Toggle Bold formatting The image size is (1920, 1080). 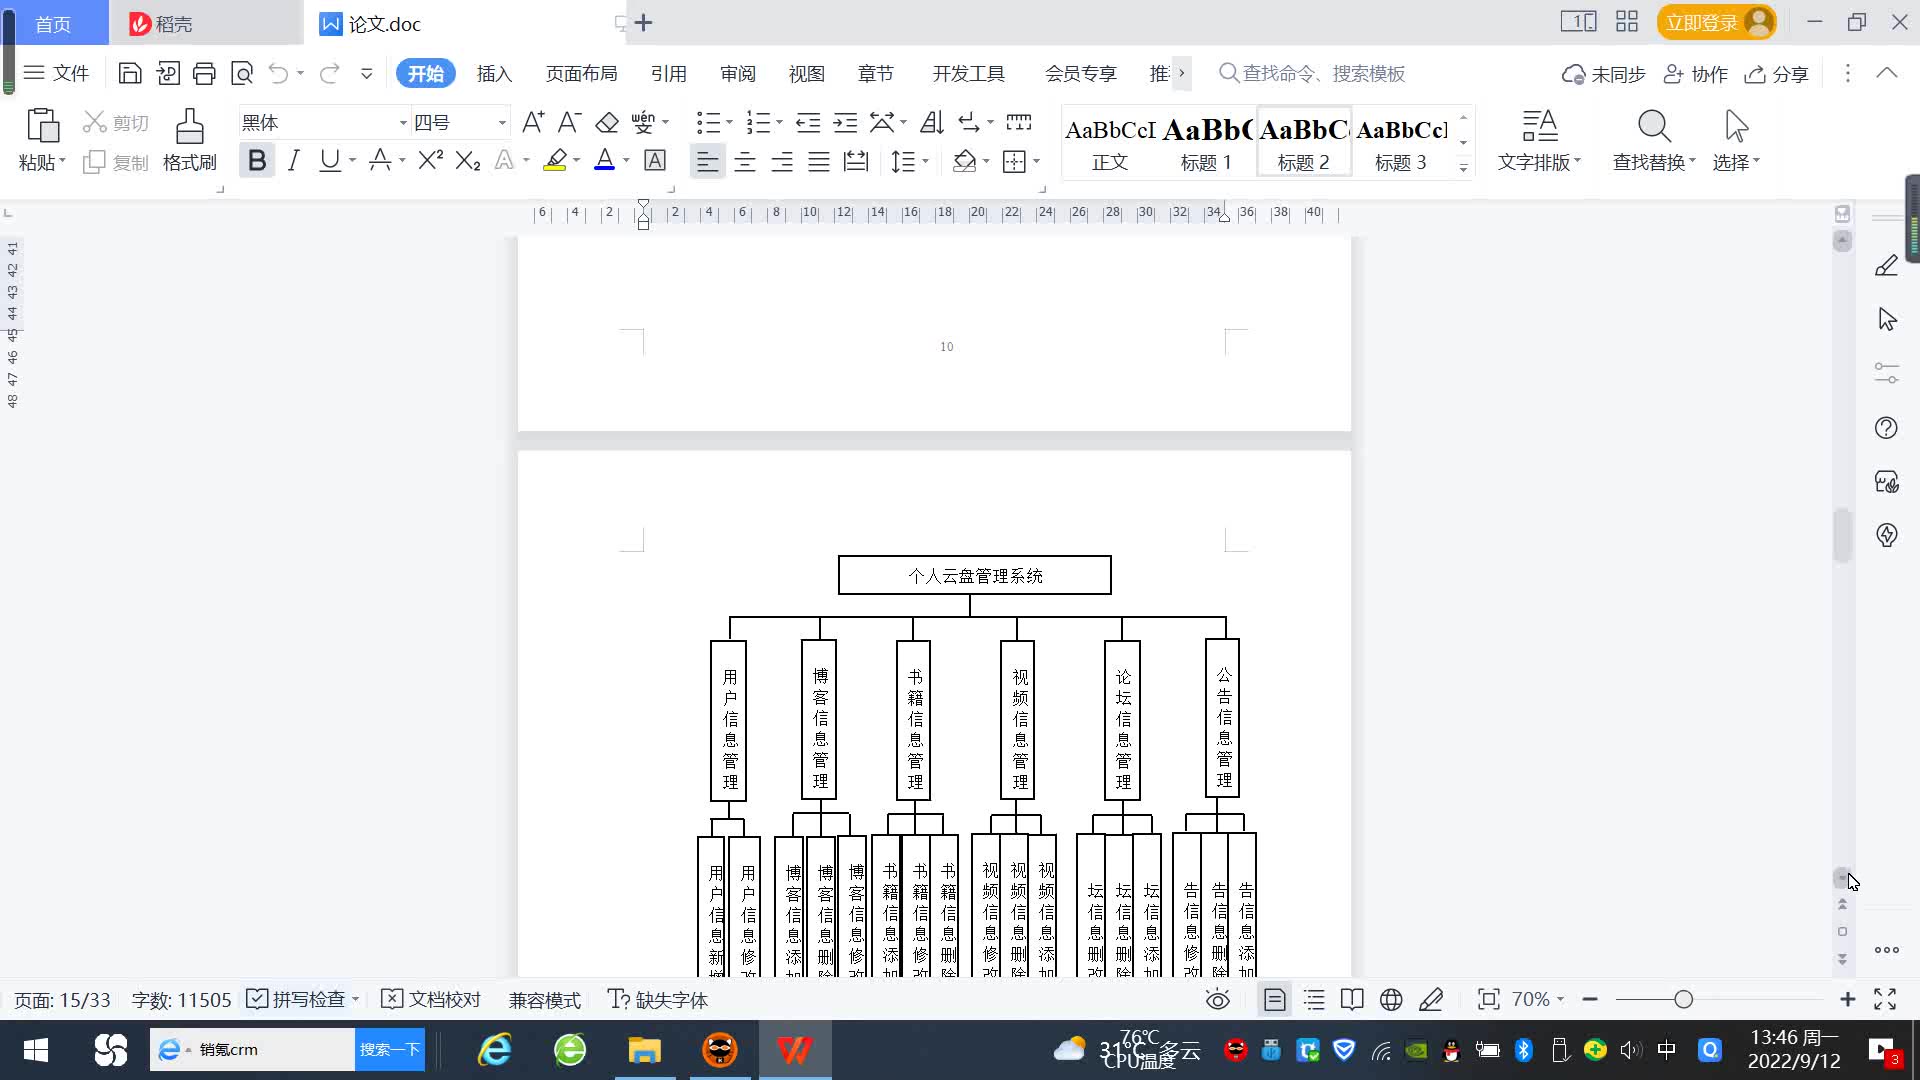257,160
